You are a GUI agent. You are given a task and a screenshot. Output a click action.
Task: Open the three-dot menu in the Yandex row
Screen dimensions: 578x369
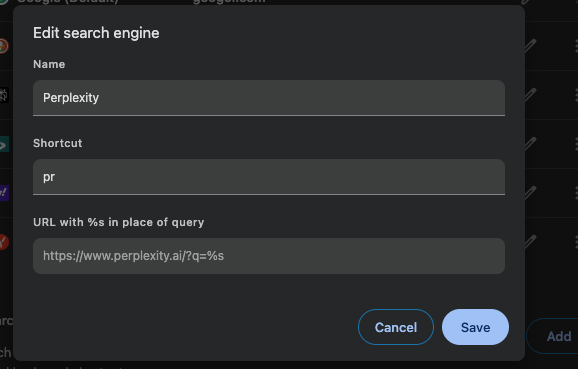[576, 241]
